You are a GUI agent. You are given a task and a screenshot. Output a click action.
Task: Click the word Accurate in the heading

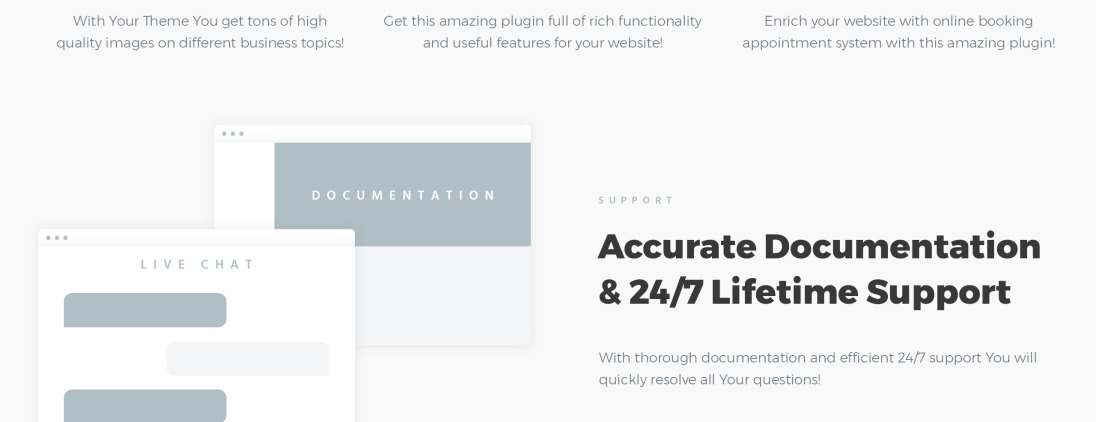[x=677, y=247]
